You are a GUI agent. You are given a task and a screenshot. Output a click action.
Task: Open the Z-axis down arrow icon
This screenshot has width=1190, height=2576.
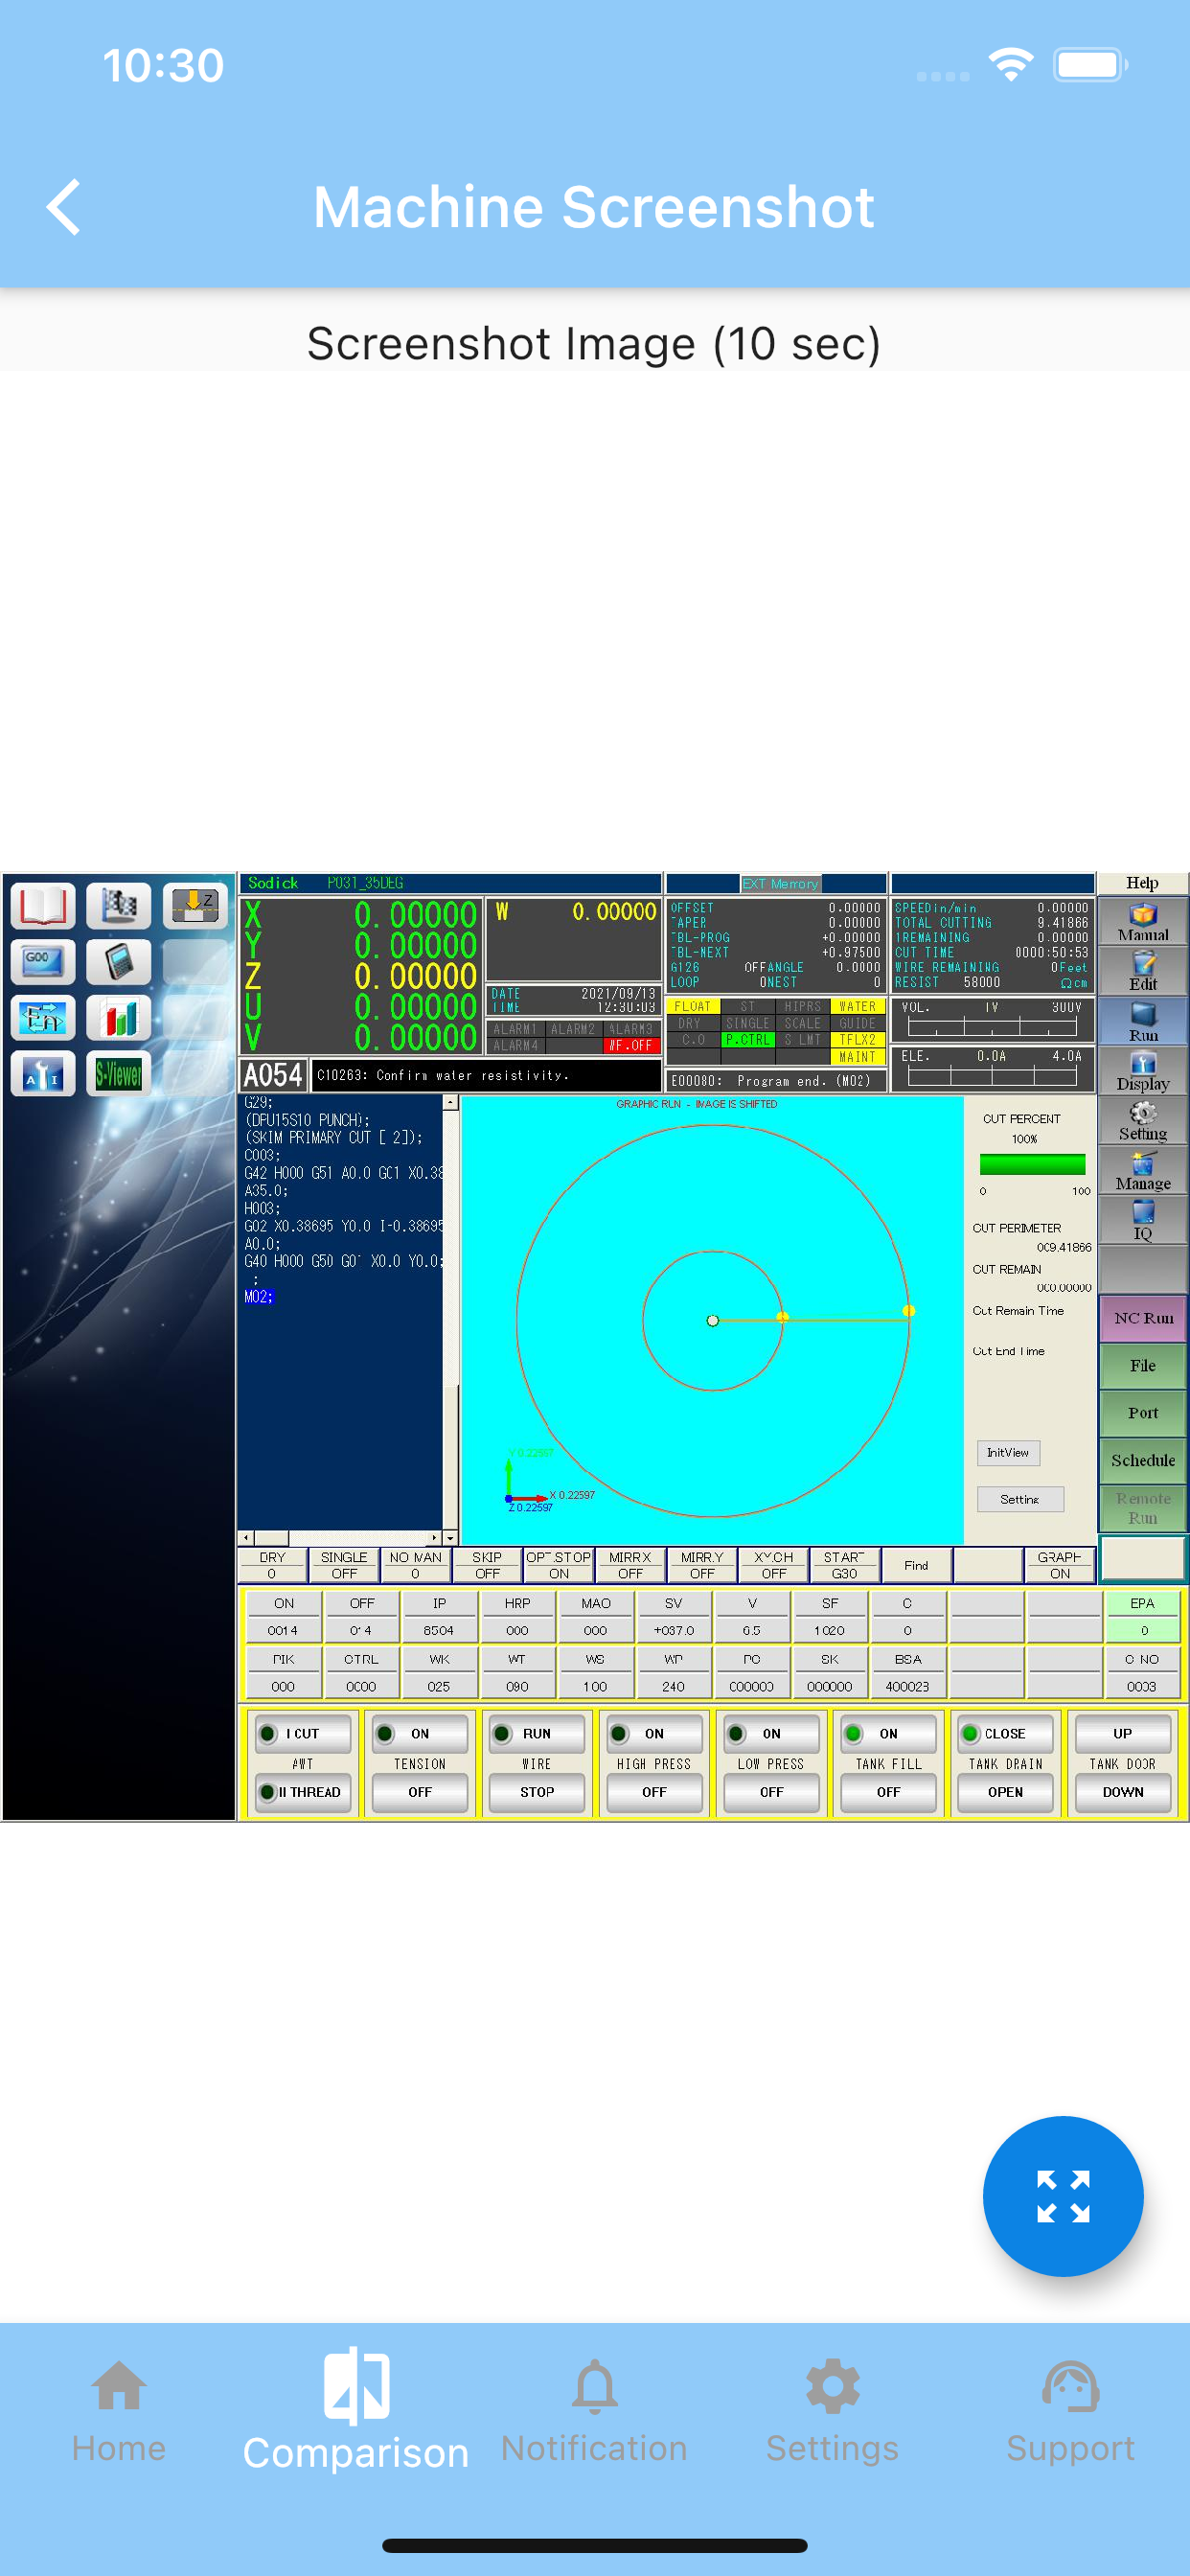coord(195,906)
